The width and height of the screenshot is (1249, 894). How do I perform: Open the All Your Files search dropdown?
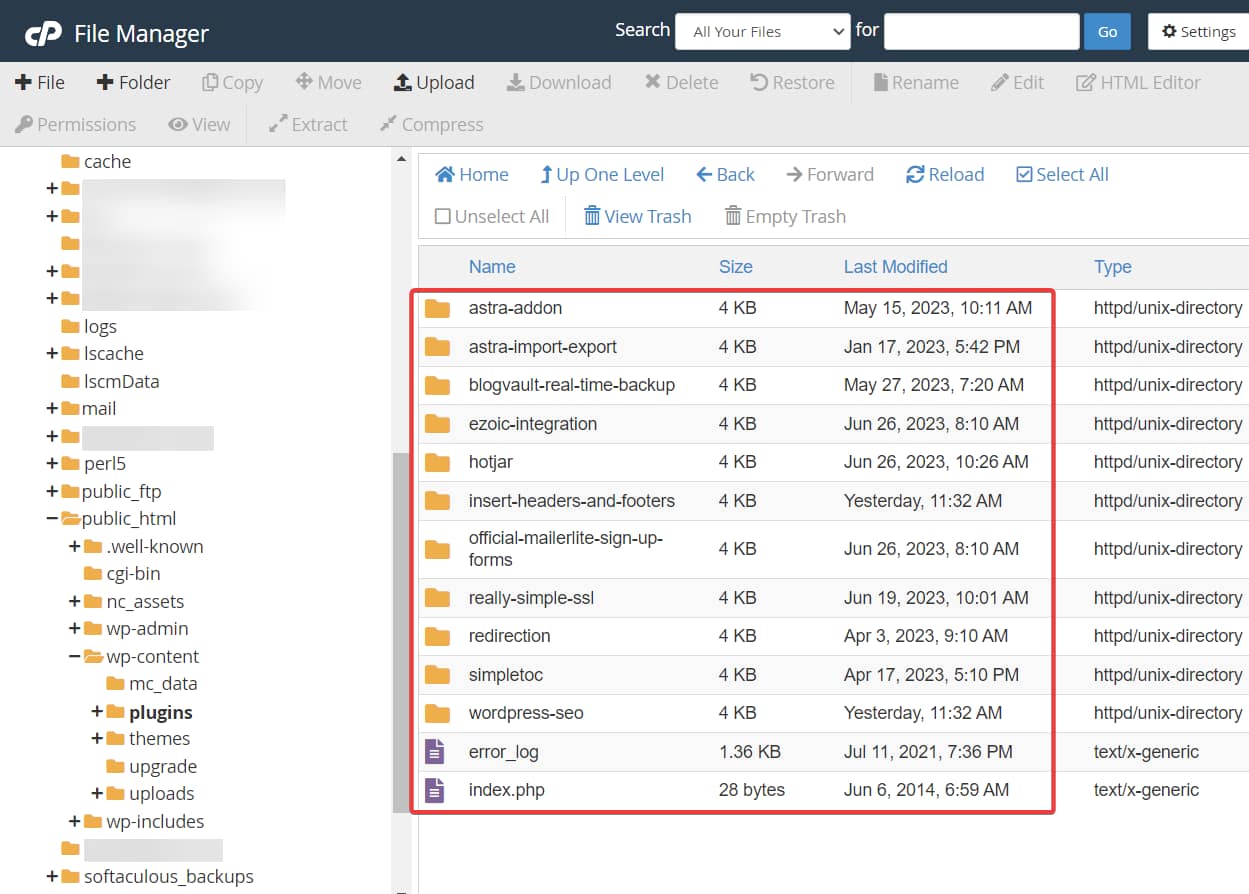(762, 31)
